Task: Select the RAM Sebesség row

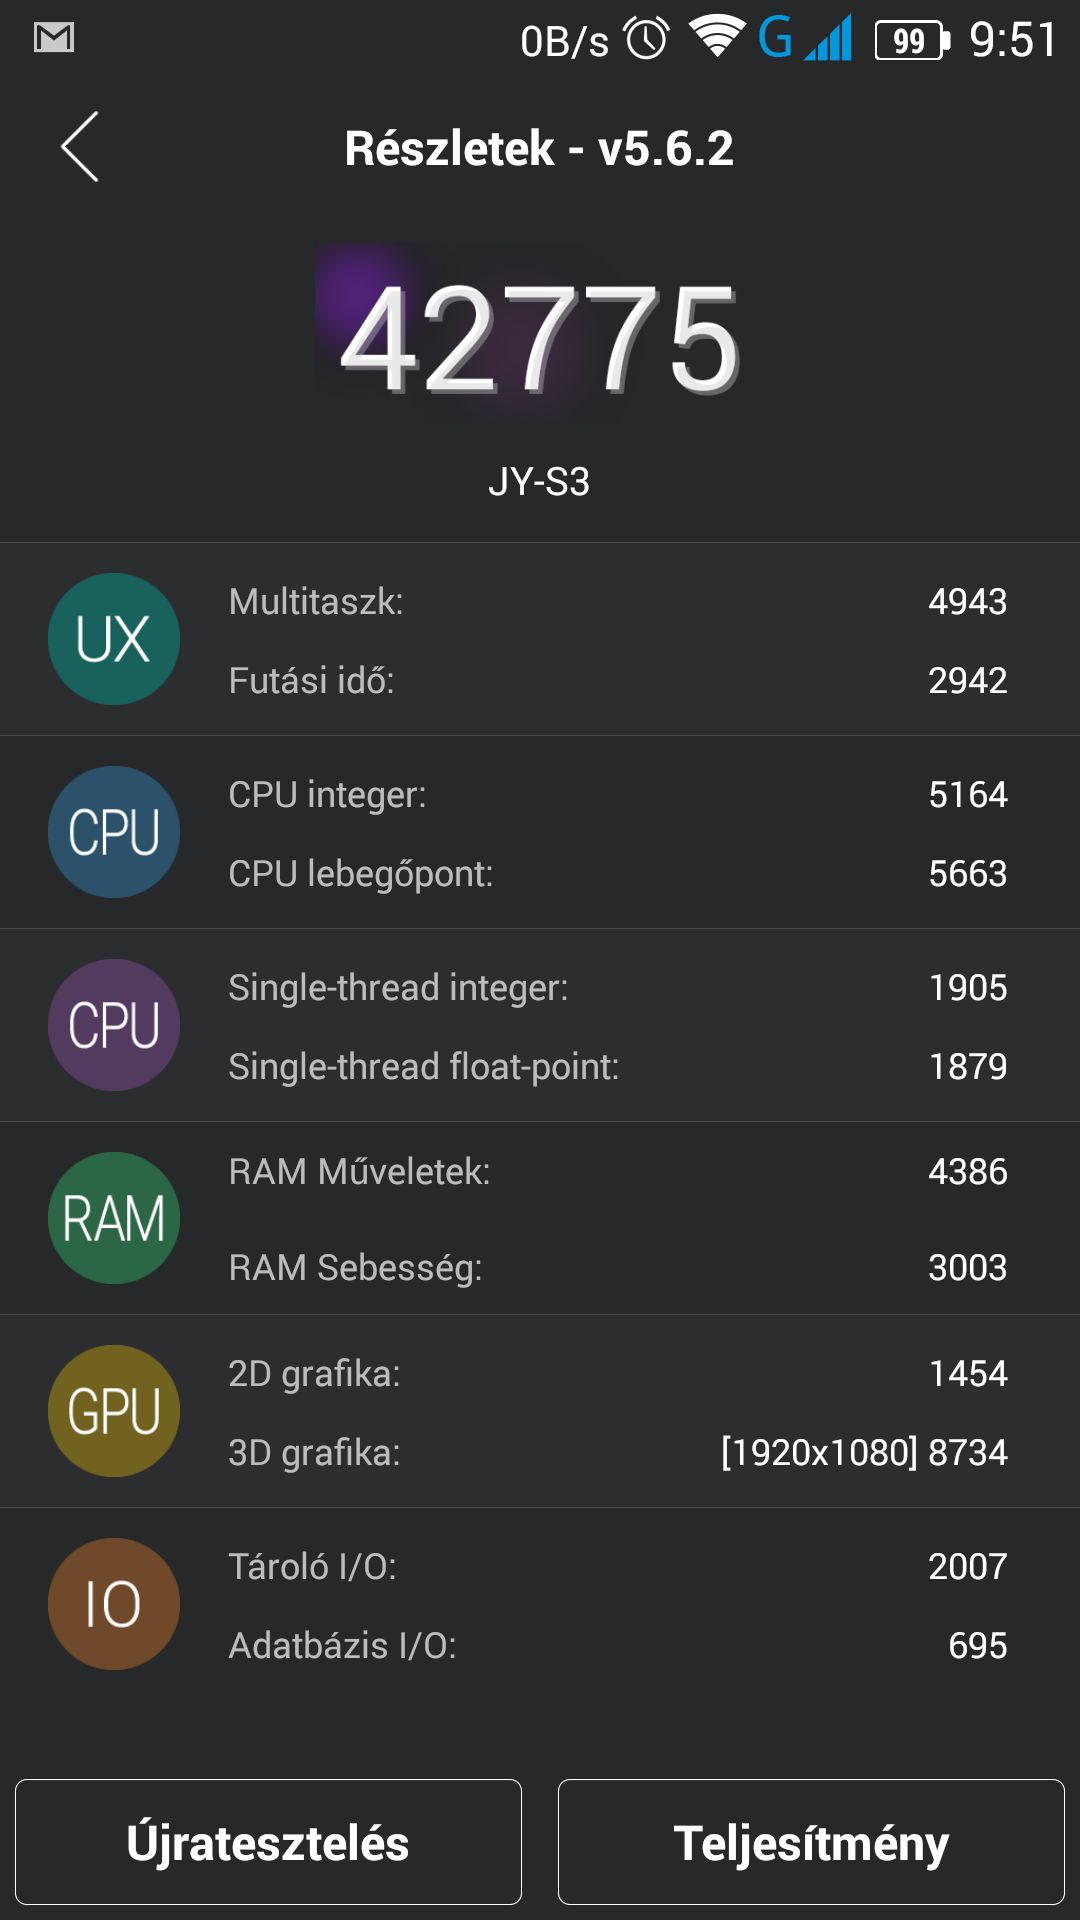Action: 618,1267
